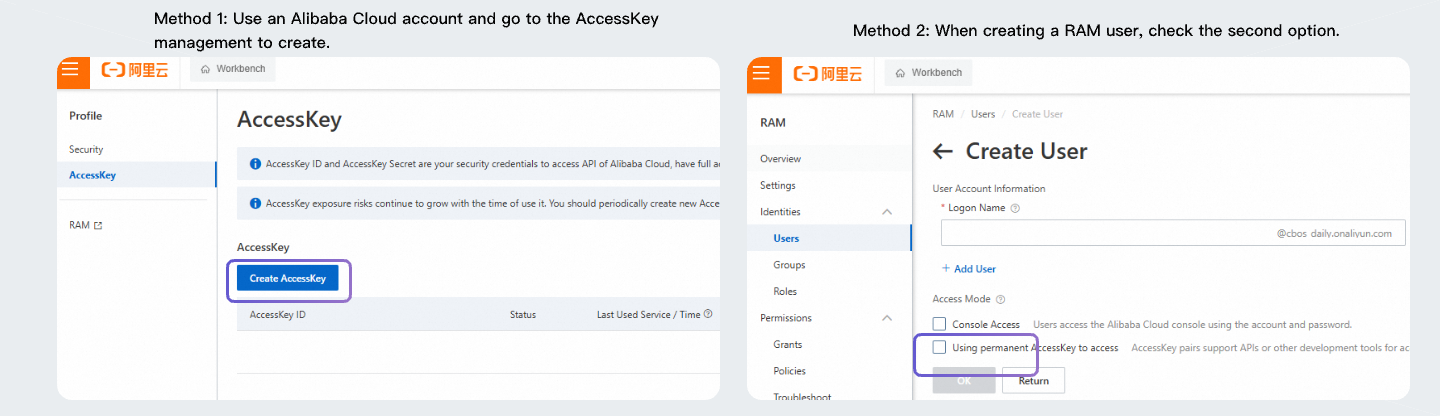Open the hamburger menu on the AccessKey page

tap(69, 70)
